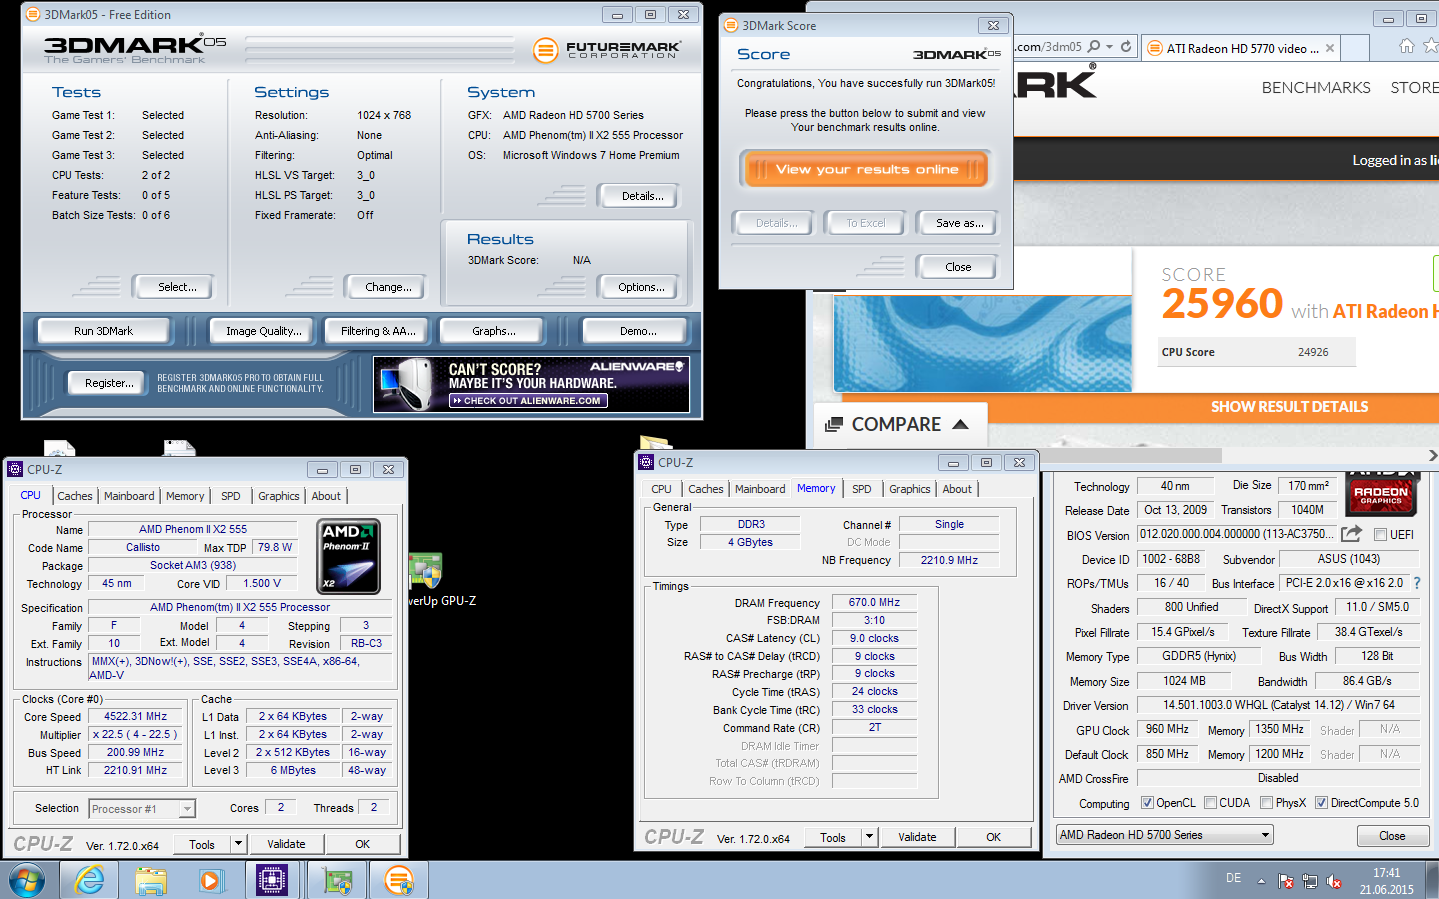The image size is (1439, 899).
Task: Click the CPU-Z Memory window title icon
Action: [x=646, y=462]
